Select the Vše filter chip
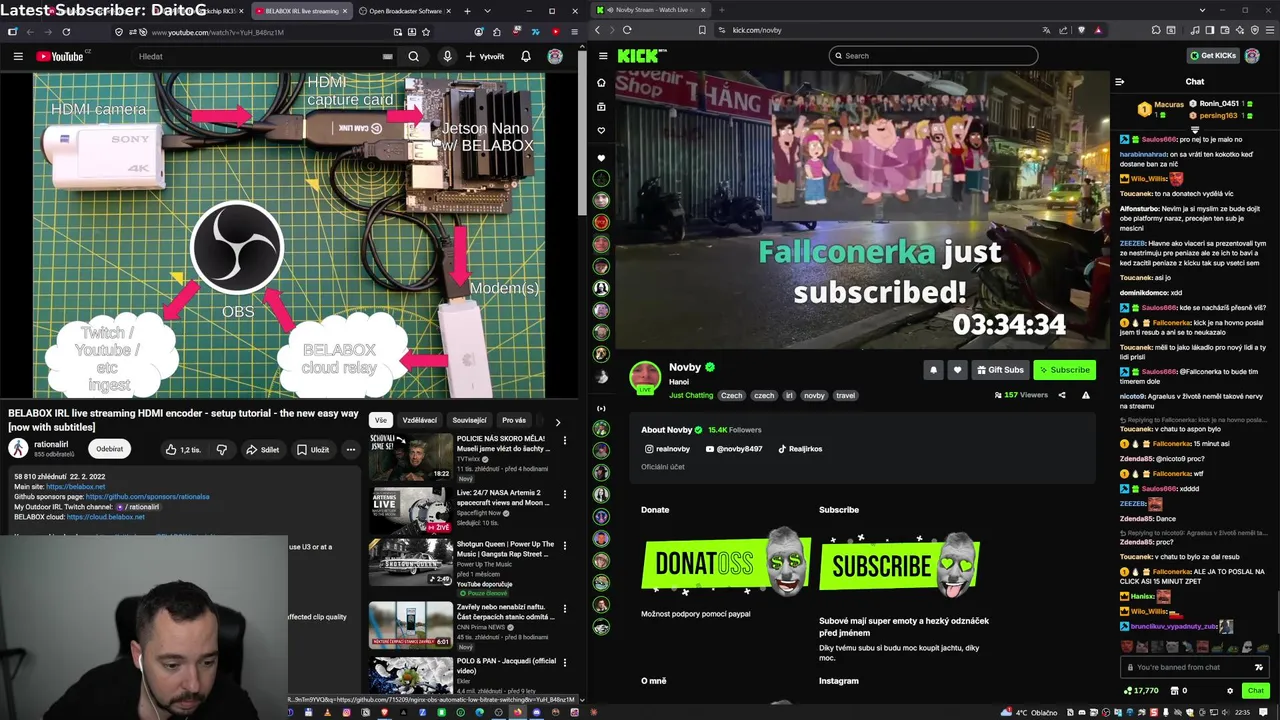Viewport: 1280px width, 720px height. click(380, 420)
